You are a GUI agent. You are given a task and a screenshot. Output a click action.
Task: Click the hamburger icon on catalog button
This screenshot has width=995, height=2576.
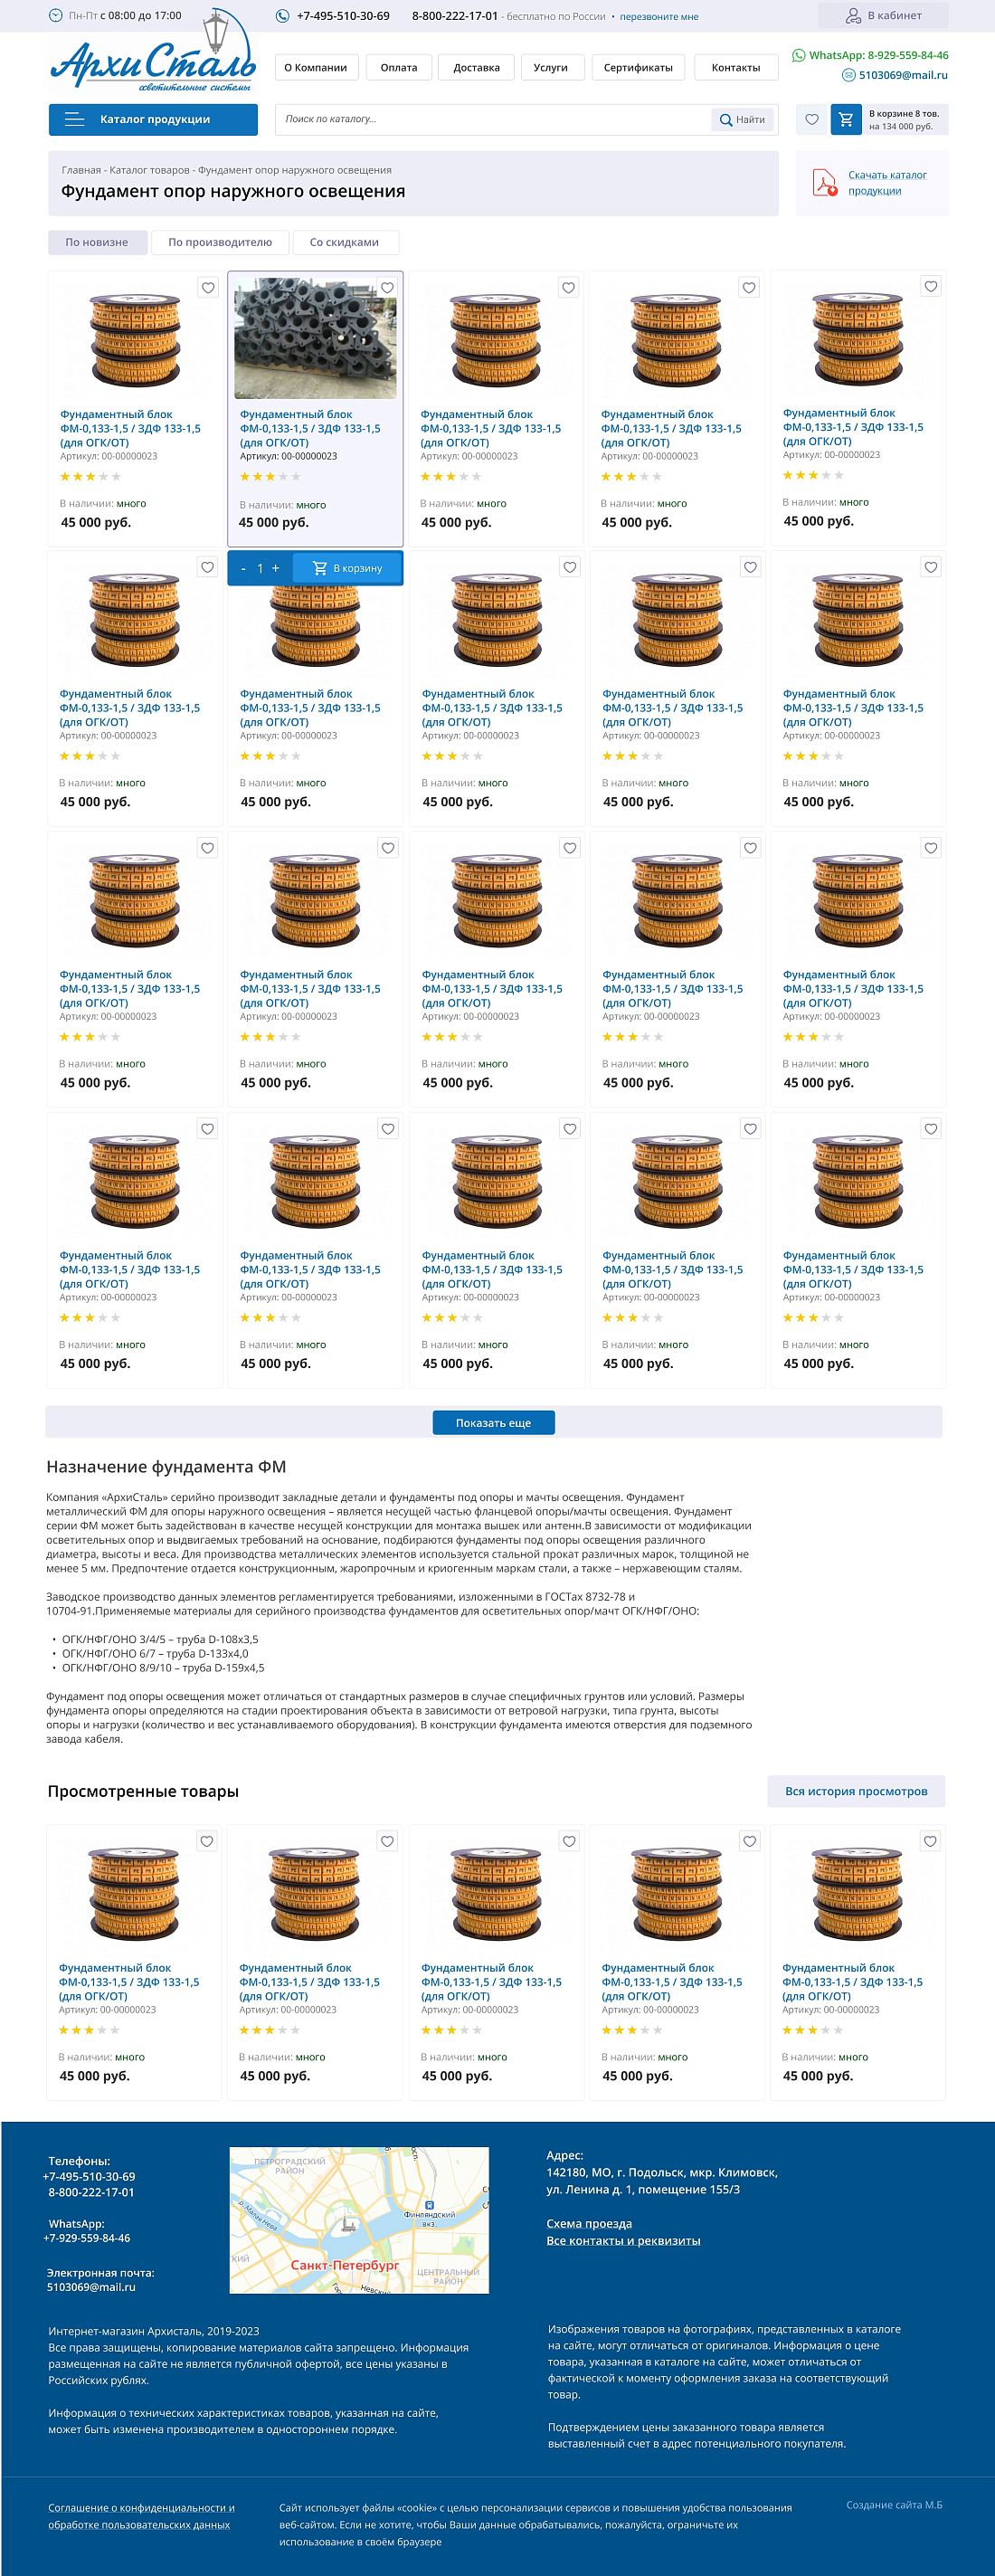74,120
